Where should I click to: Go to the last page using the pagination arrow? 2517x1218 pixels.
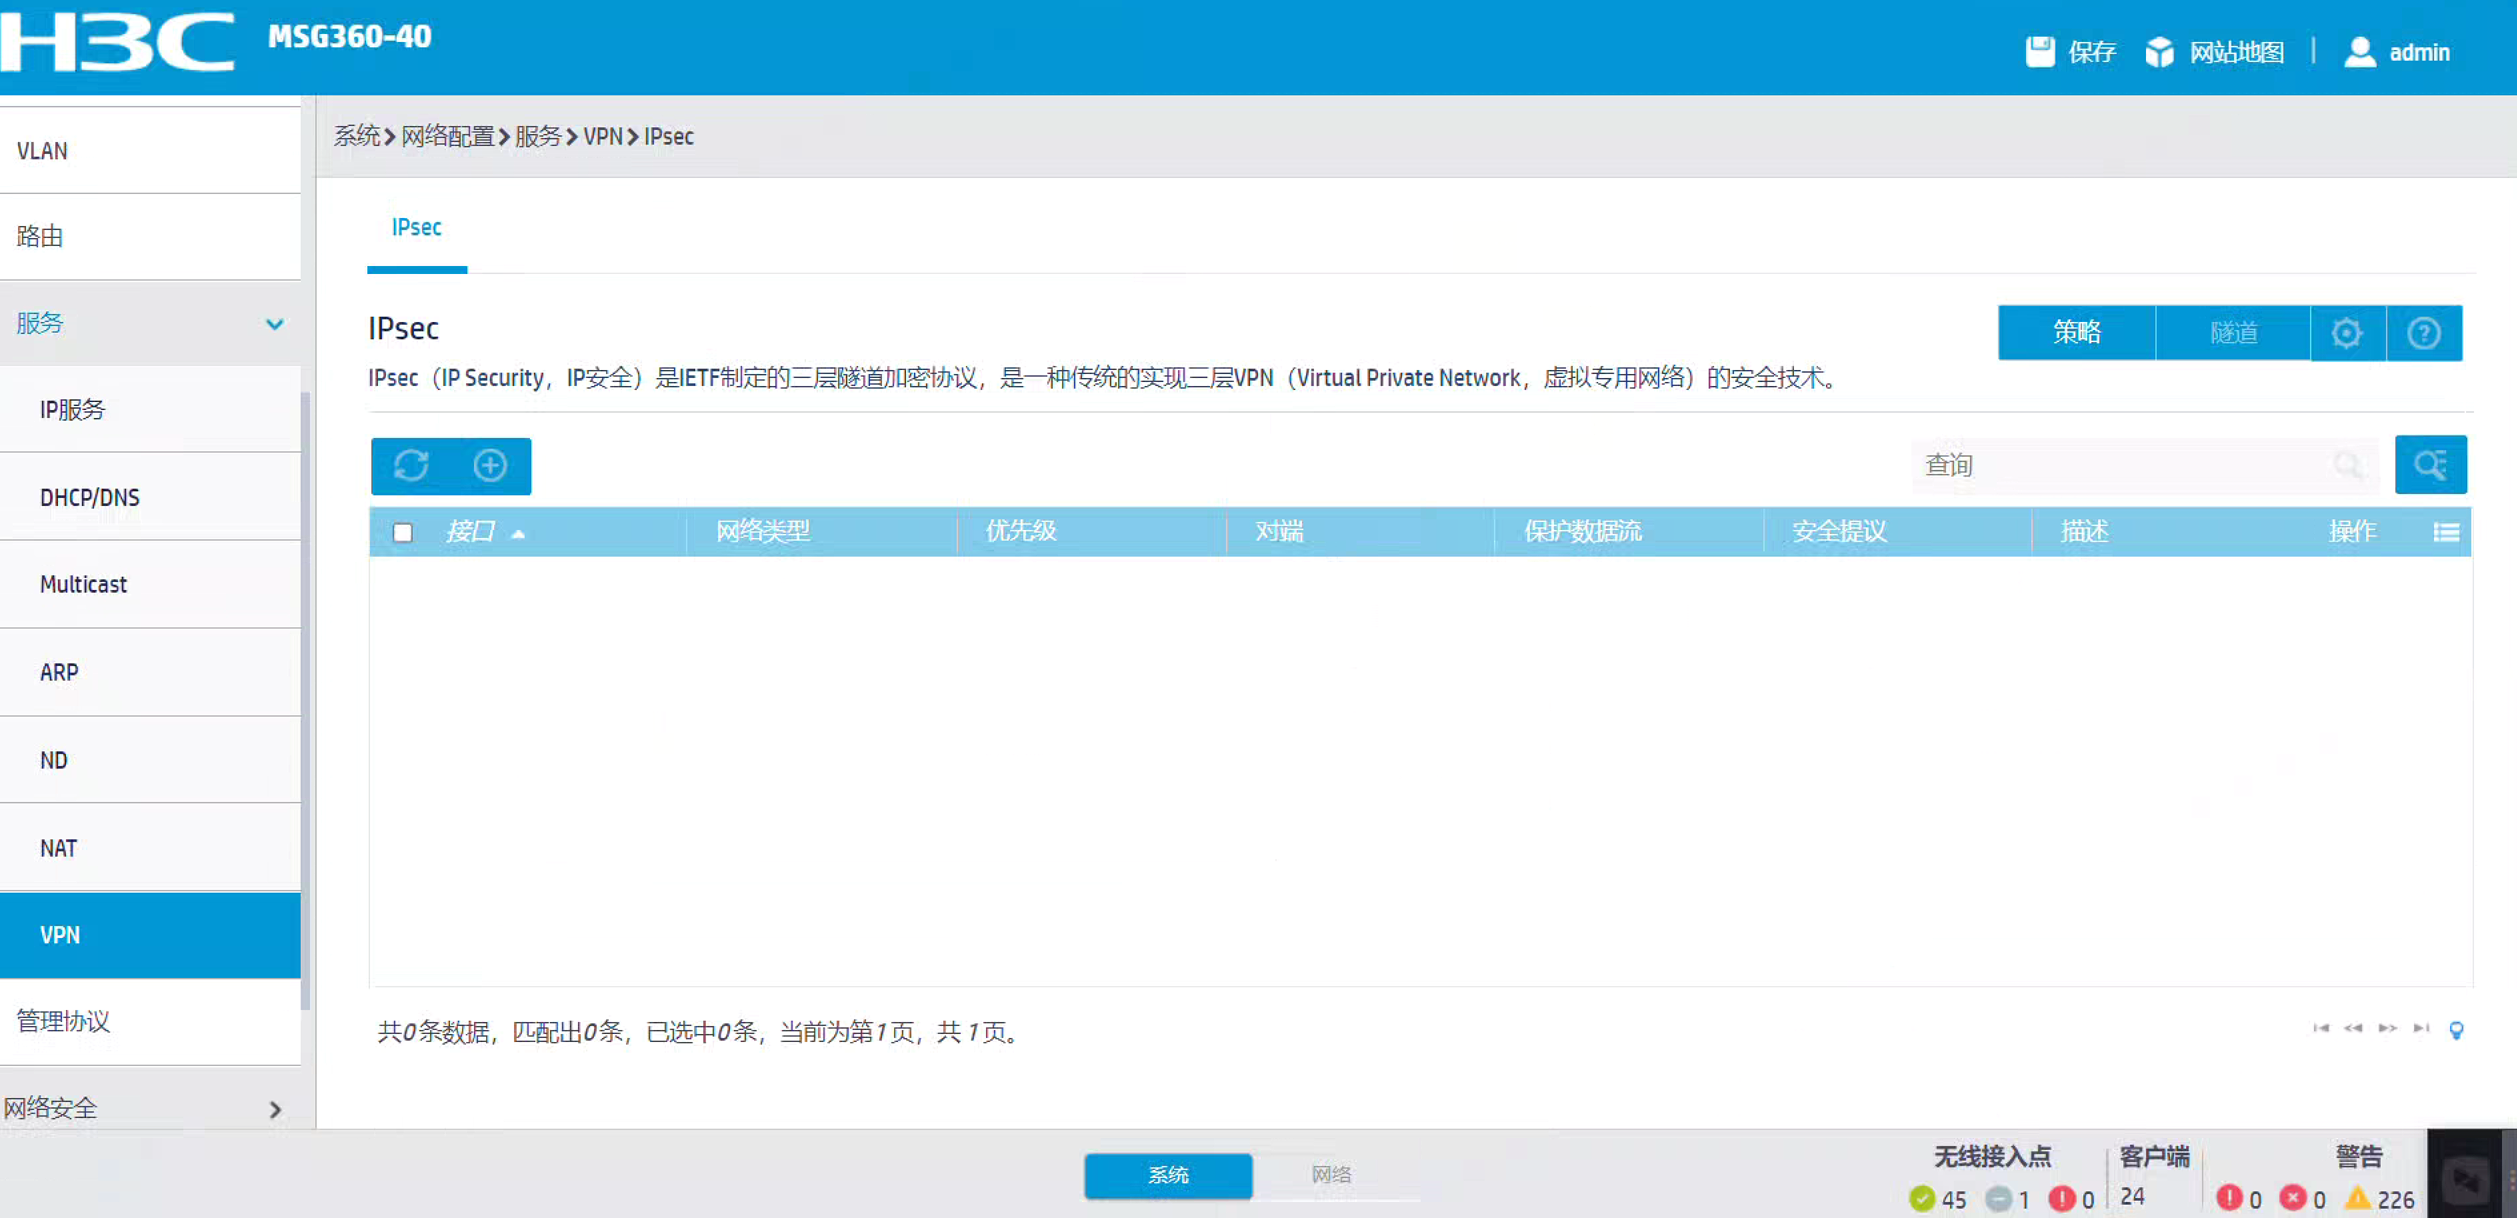[2421, 1028]
